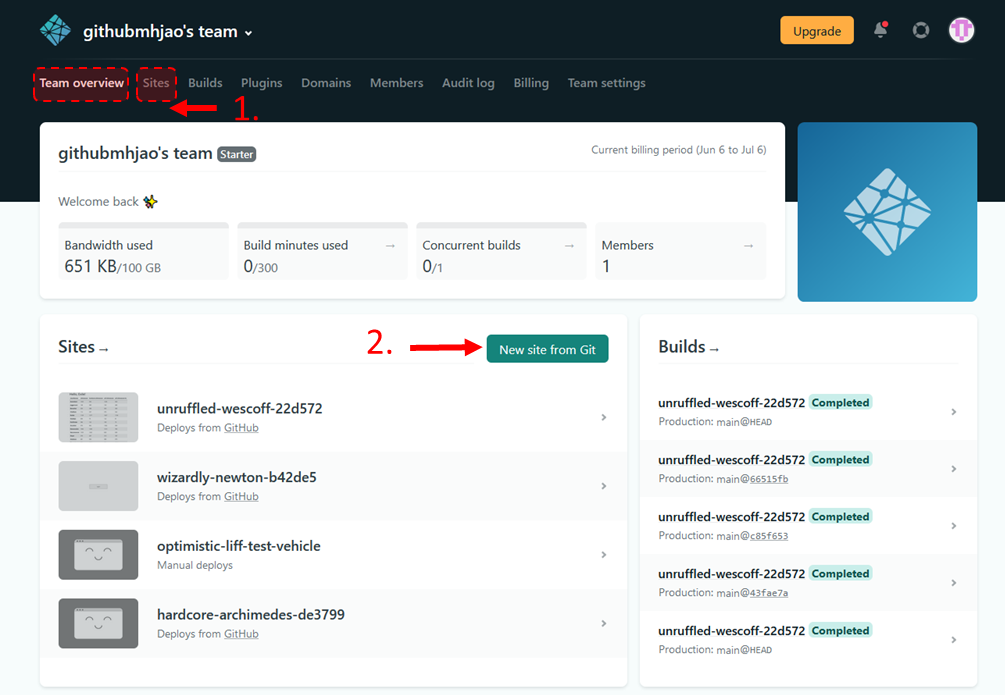The width and height of the screenshot is (1005, 695).
Task: Go to the Builds tab
Action: (205, 83)
